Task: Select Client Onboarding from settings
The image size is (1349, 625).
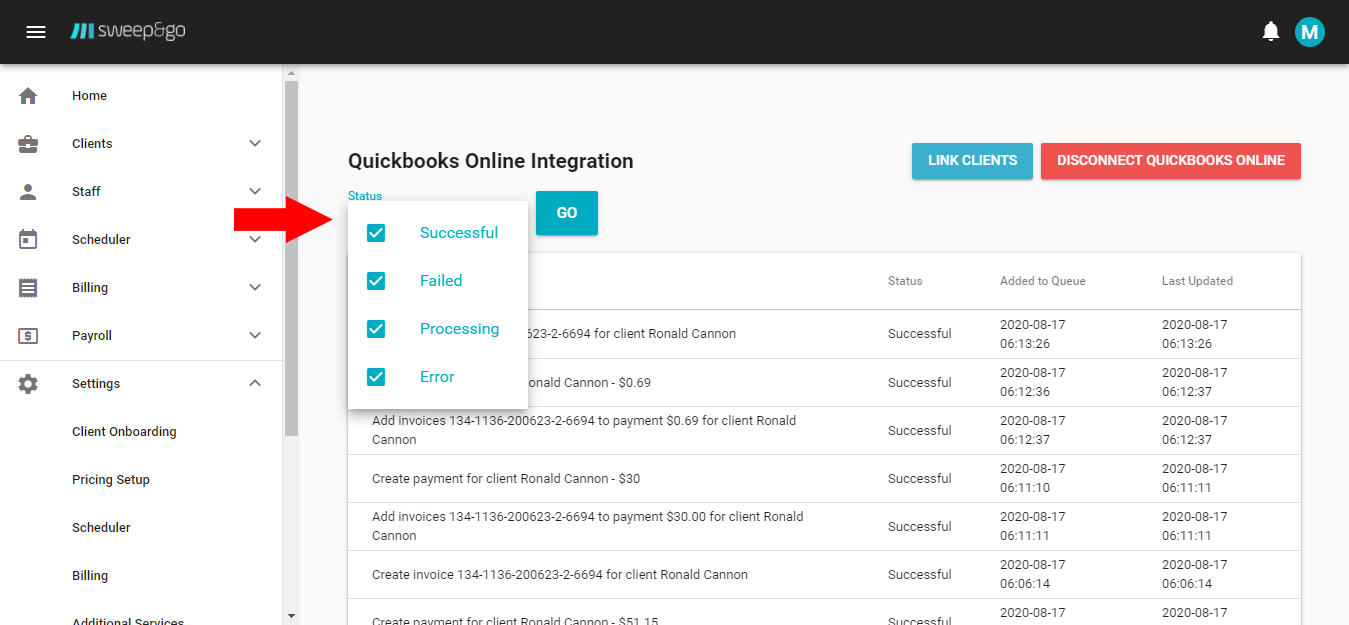Action: (123, 431)
